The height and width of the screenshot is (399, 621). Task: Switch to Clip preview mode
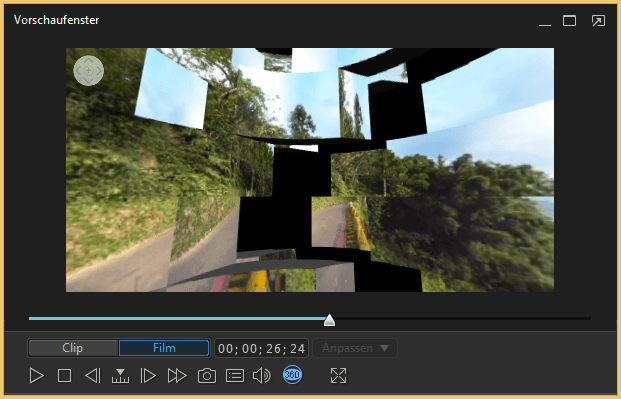(73, 348)
